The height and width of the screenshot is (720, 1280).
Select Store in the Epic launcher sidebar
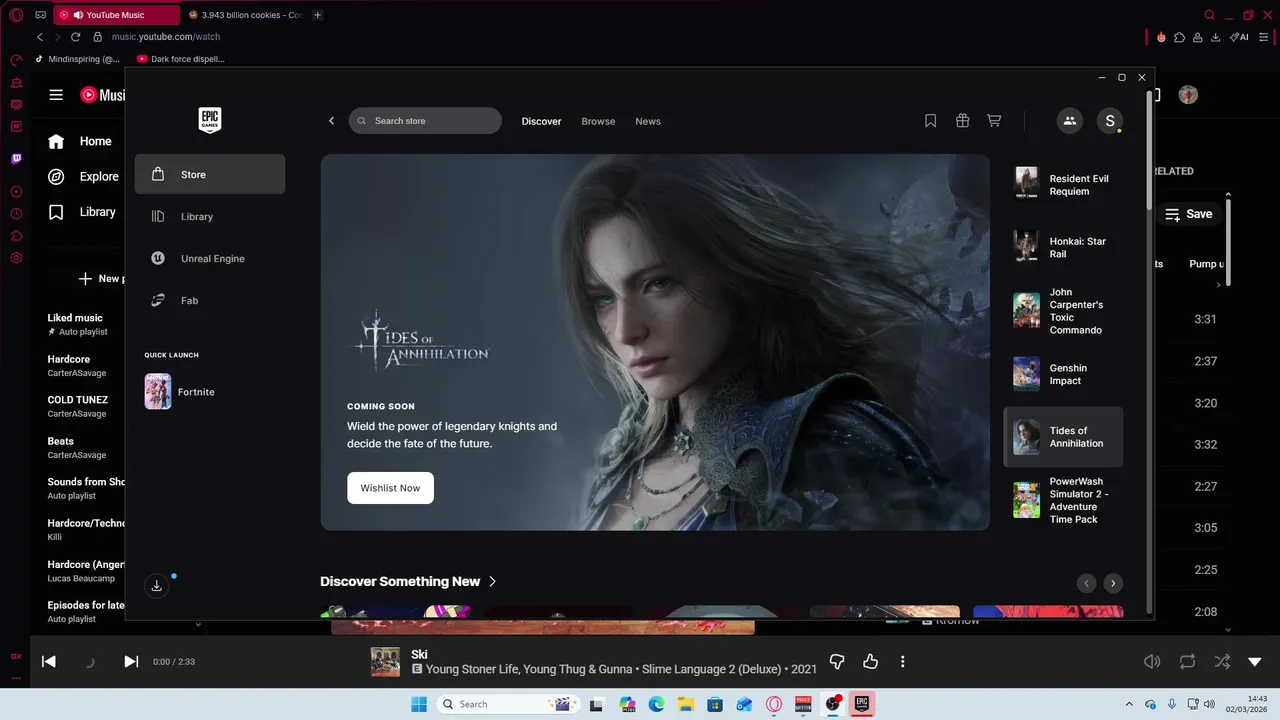[x=210, y=174]
